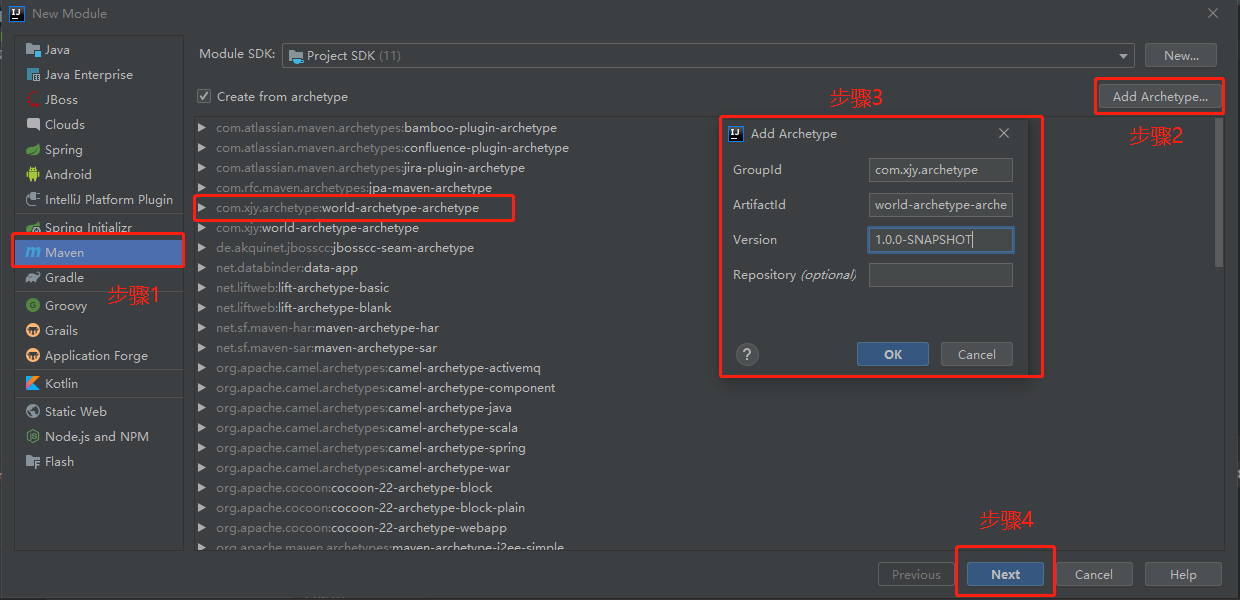
Task: Expand the jpa-maven-archetype entry
Action: 202,188
